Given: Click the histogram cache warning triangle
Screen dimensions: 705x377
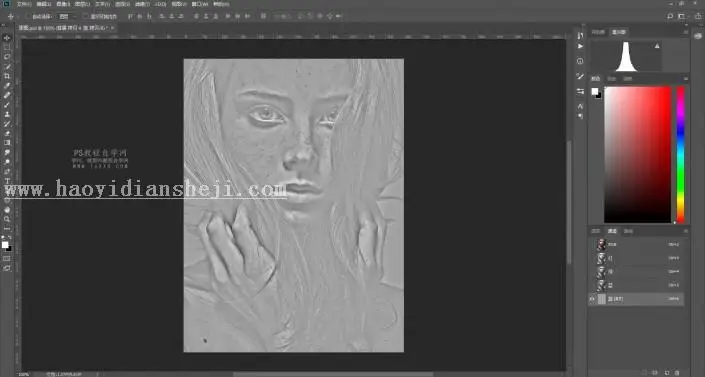Looking at the screenshot, I should pos(657,46).
